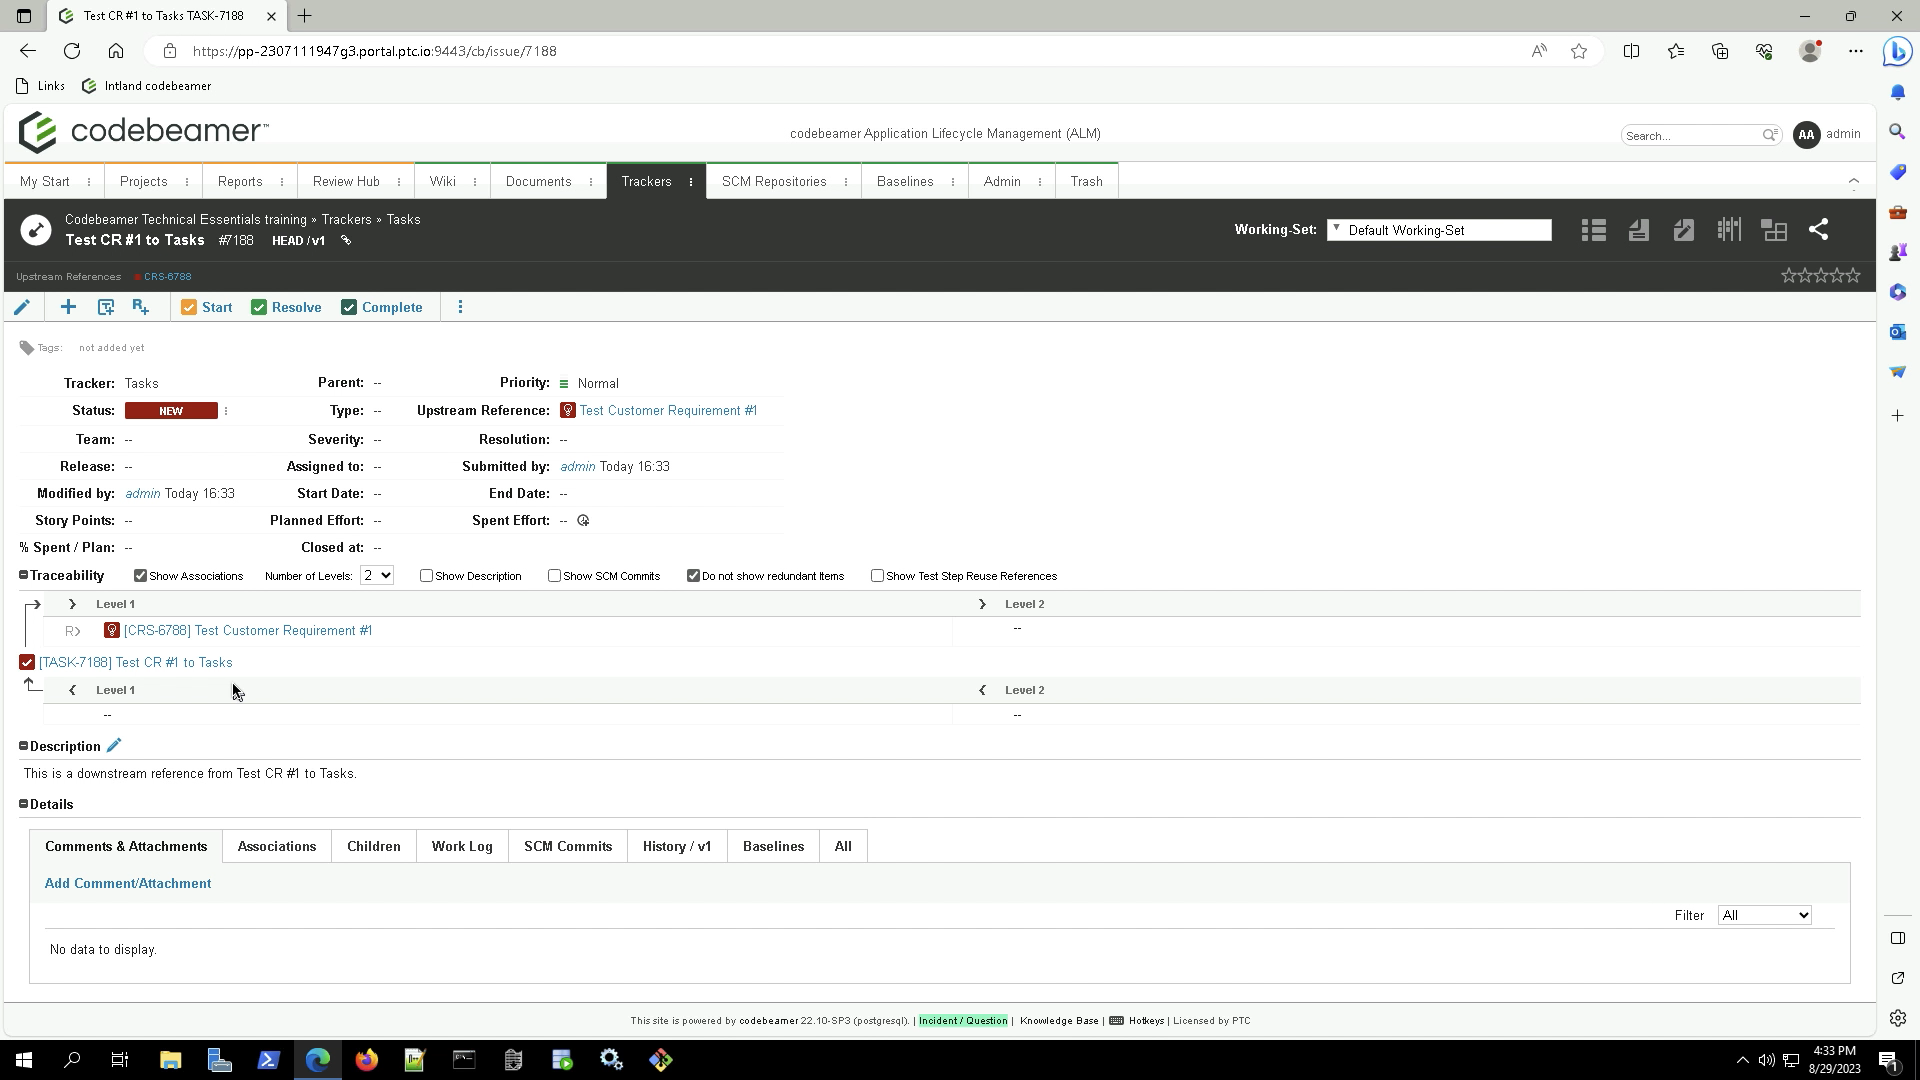1920x1080 pixels.
Task: Open File Explorer from taskbar
Action: pyautogui.click(x=170, y=1060)
